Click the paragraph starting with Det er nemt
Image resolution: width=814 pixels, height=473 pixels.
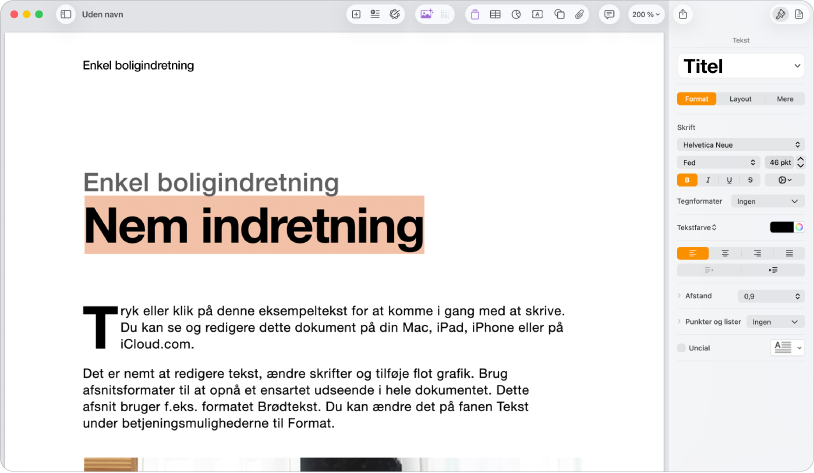click(306, 398)
